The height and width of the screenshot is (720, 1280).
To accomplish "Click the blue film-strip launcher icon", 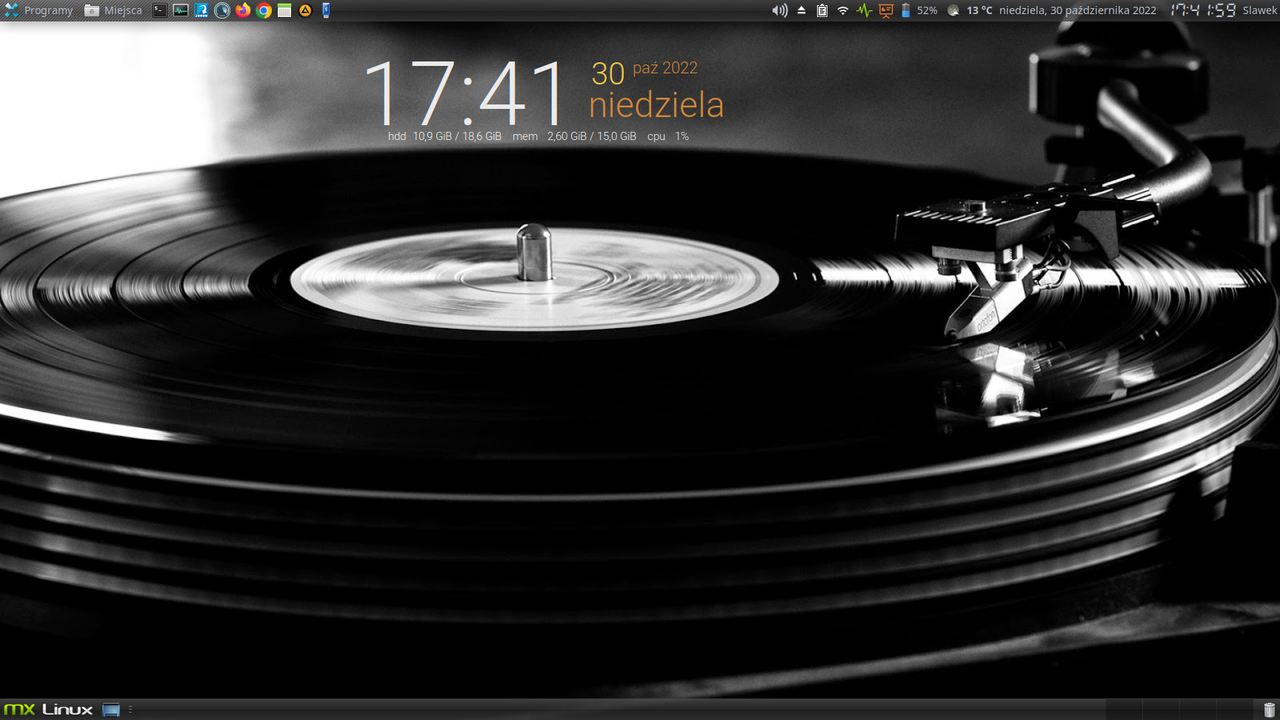I will 202,10.
